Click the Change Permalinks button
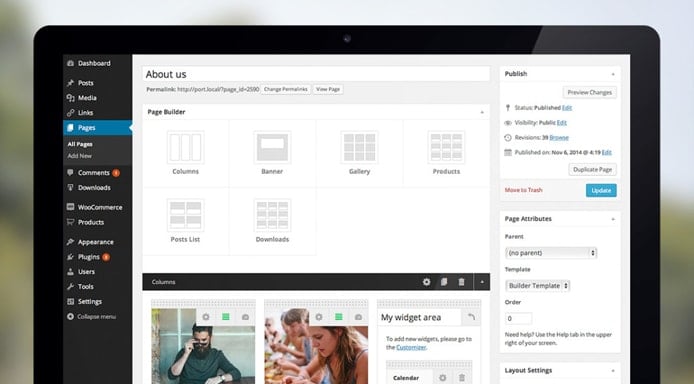694x384 pixels. tap(285, 89)
